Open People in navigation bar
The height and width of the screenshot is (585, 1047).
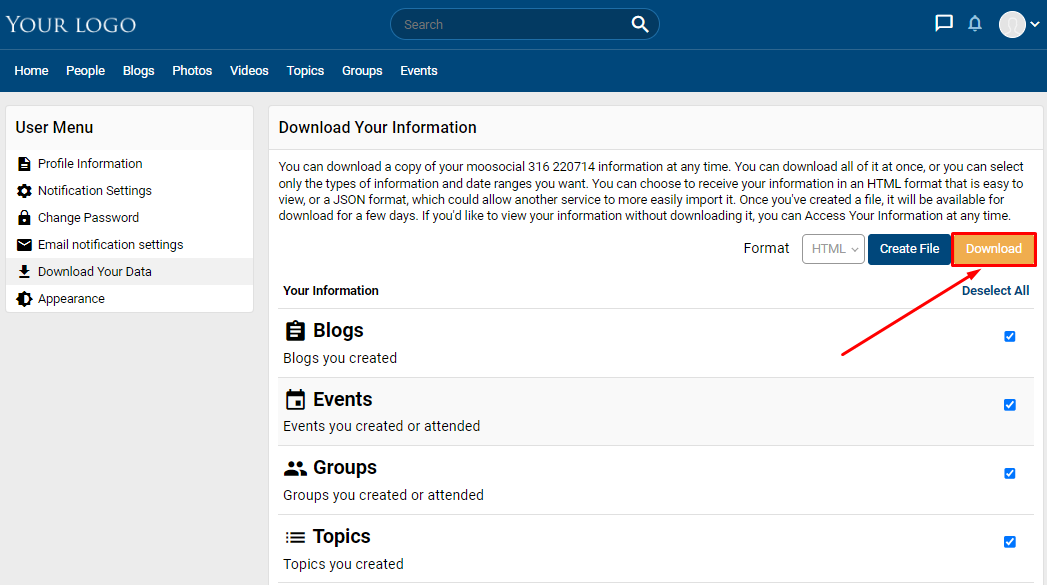click(85, 71)
